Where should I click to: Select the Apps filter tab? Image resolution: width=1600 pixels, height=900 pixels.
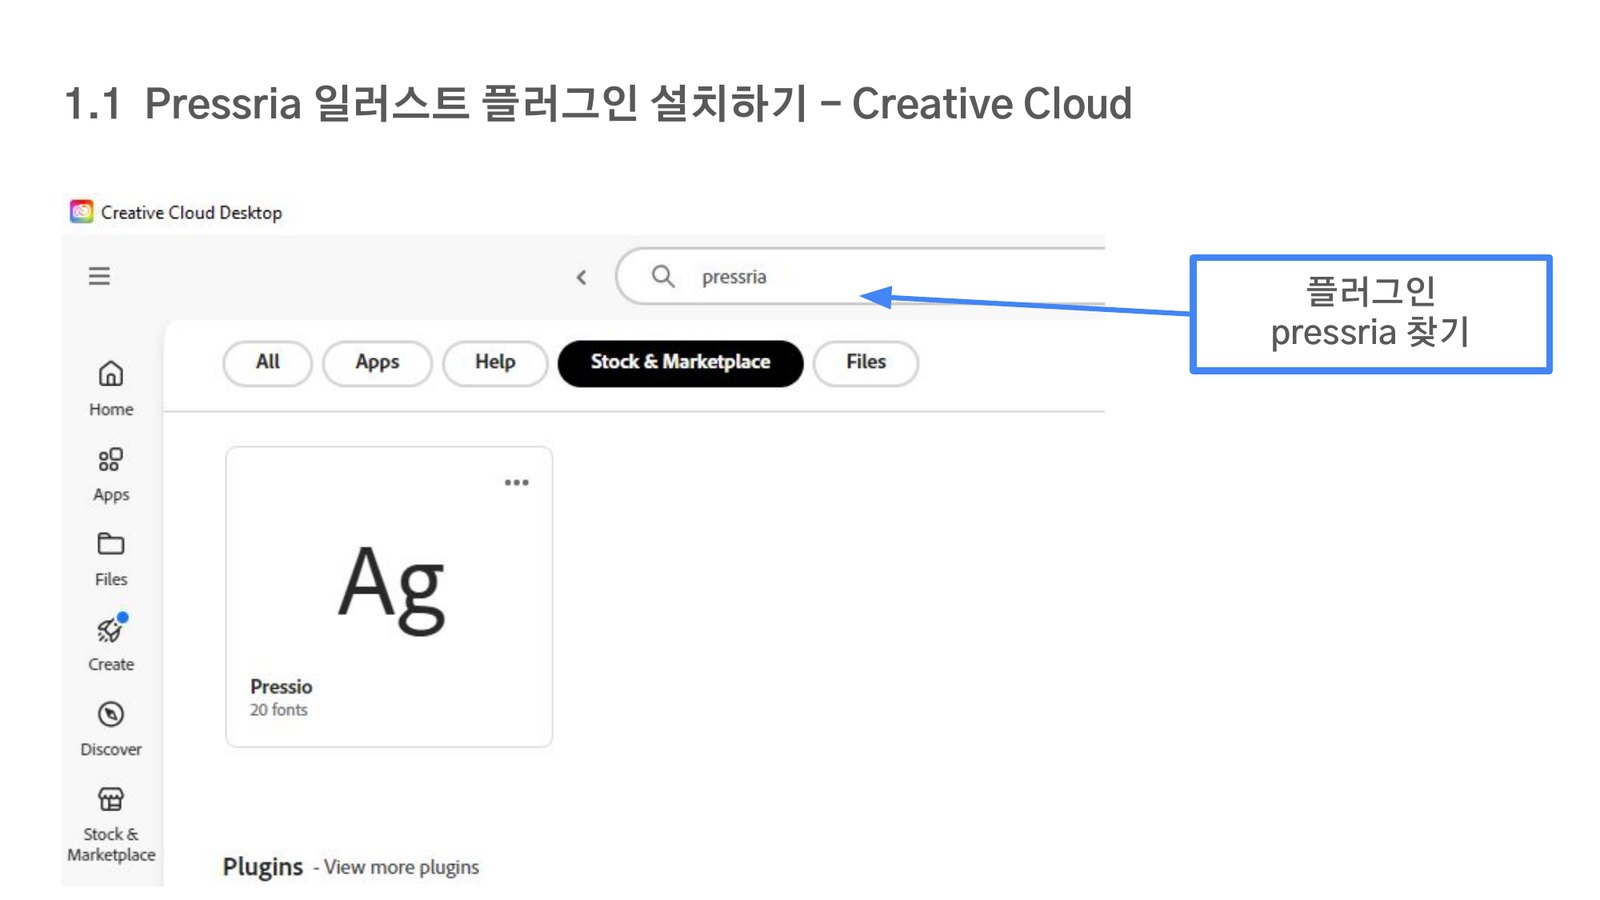[377, 362]
